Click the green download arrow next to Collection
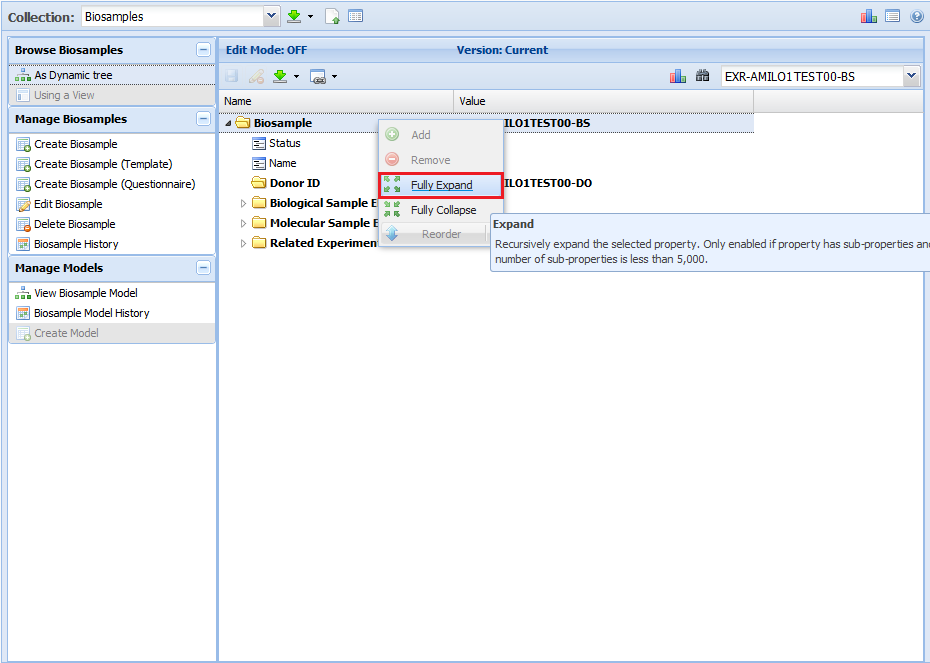 point(294,17)
